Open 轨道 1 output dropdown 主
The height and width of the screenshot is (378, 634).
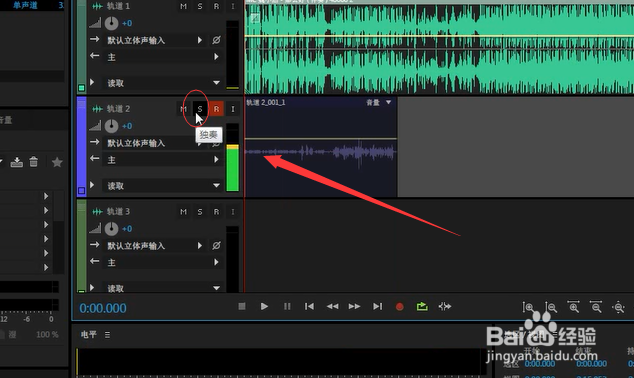(x=163, y=57)
